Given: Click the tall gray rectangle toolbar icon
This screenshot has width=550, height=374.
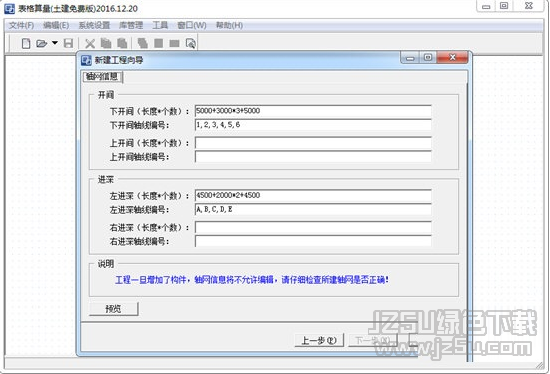Looking at the screenshot, I should point(159,44).
